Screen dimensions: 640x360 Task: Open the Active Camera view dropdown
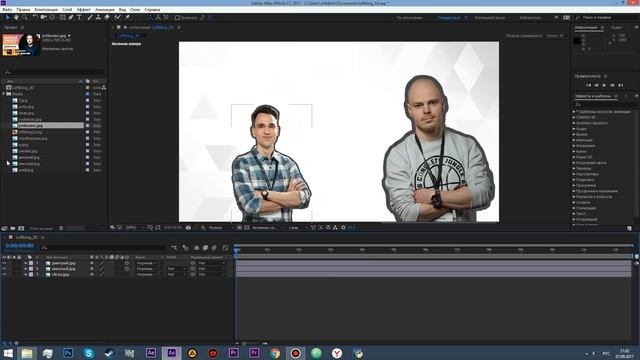268,228
